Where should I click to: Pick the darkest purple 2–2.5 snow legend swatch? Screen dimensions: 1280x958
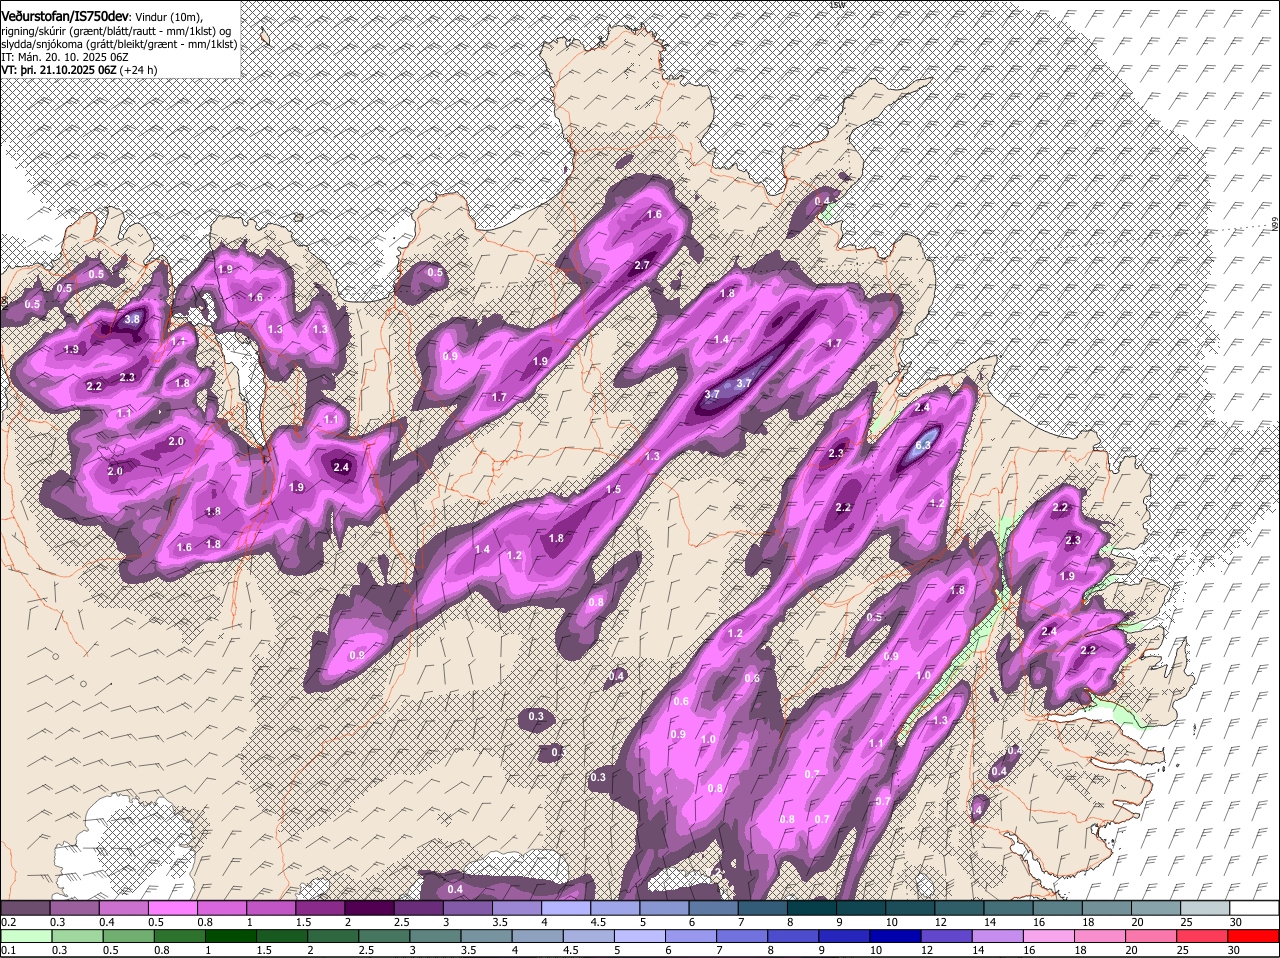click(369, 908)
